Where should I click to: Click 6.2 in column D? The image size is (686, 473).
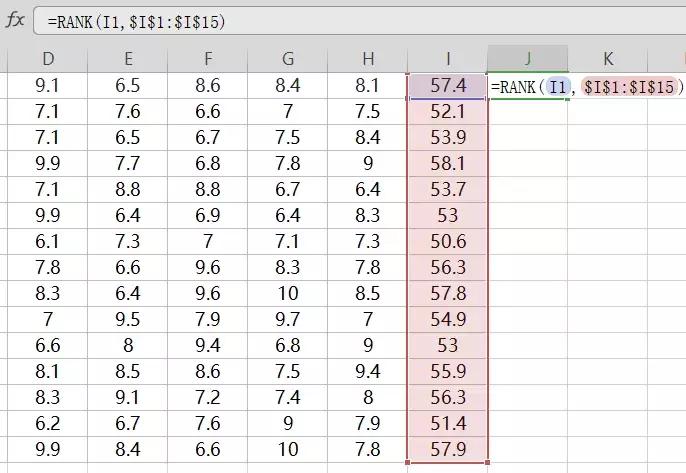pyautogui.click(x=48, y=424)
